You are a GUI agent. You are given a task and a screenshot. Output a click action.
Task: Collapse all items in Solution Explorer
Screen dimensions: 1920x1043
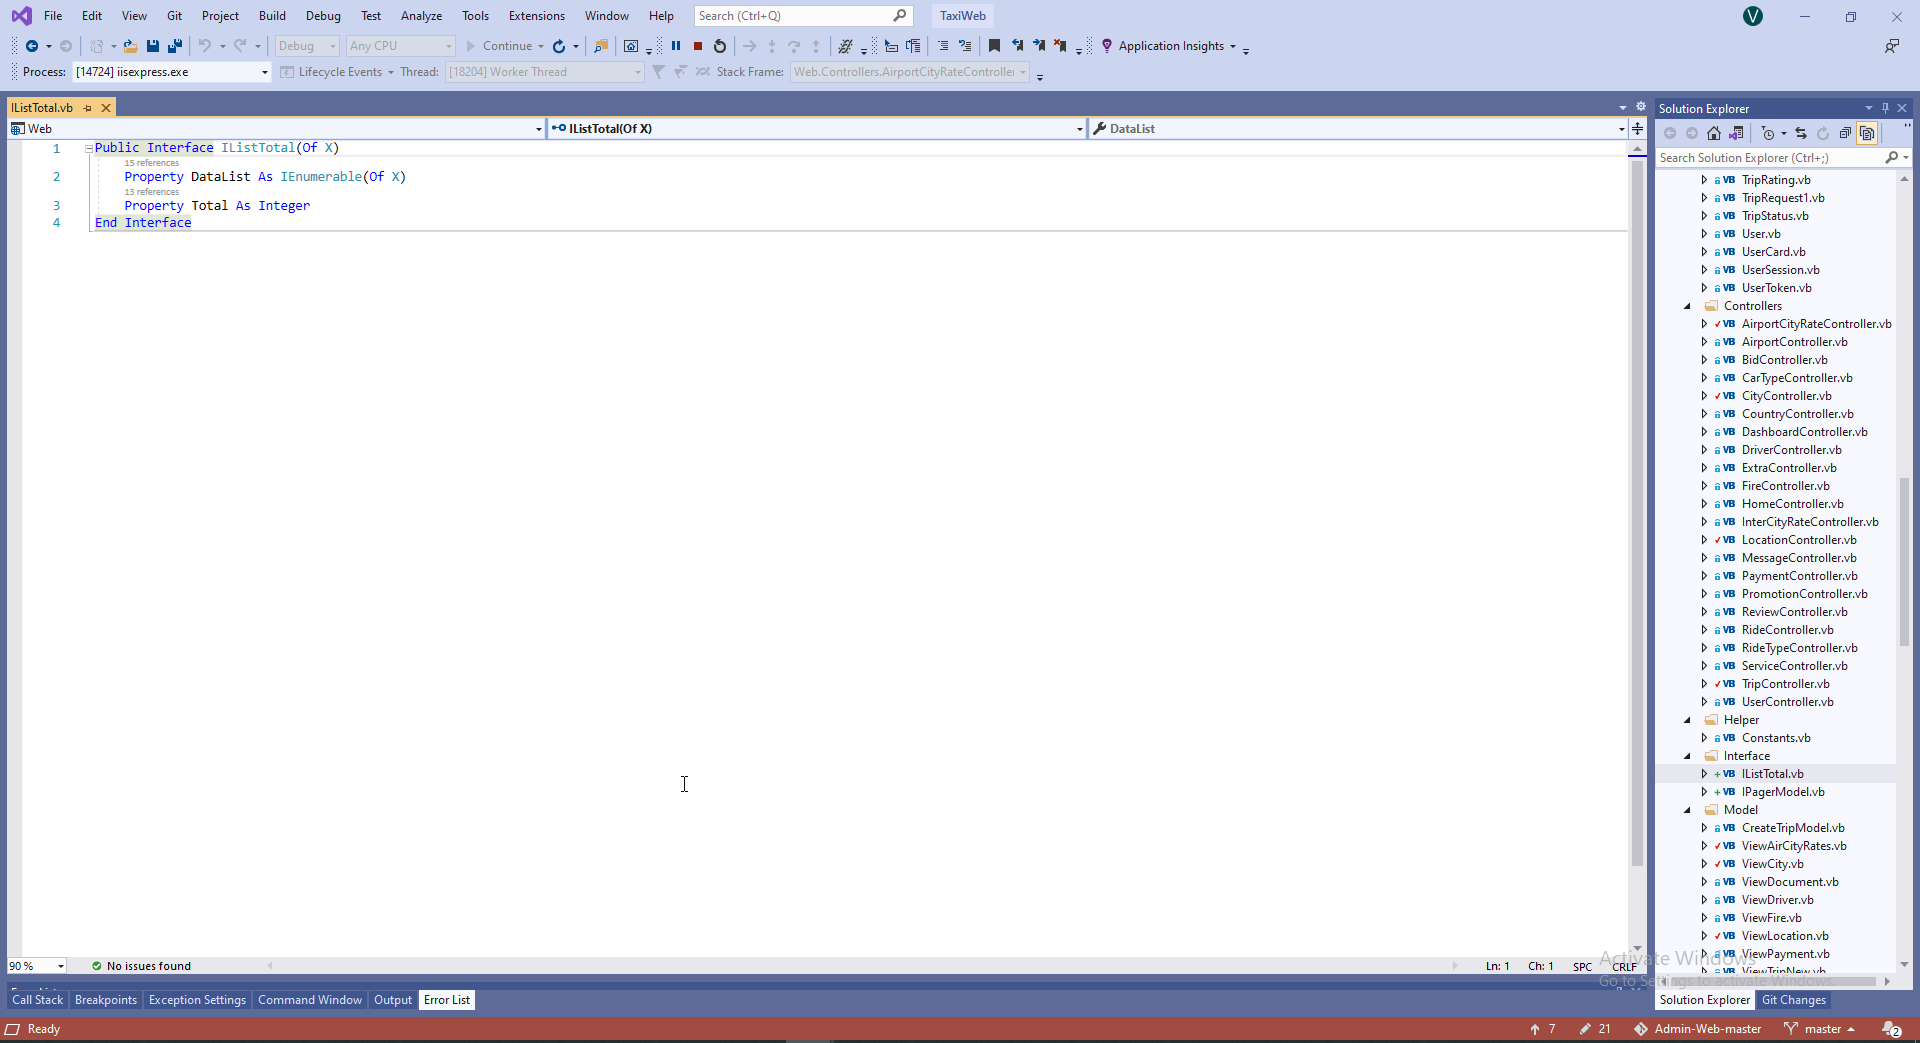[1845, 133]
